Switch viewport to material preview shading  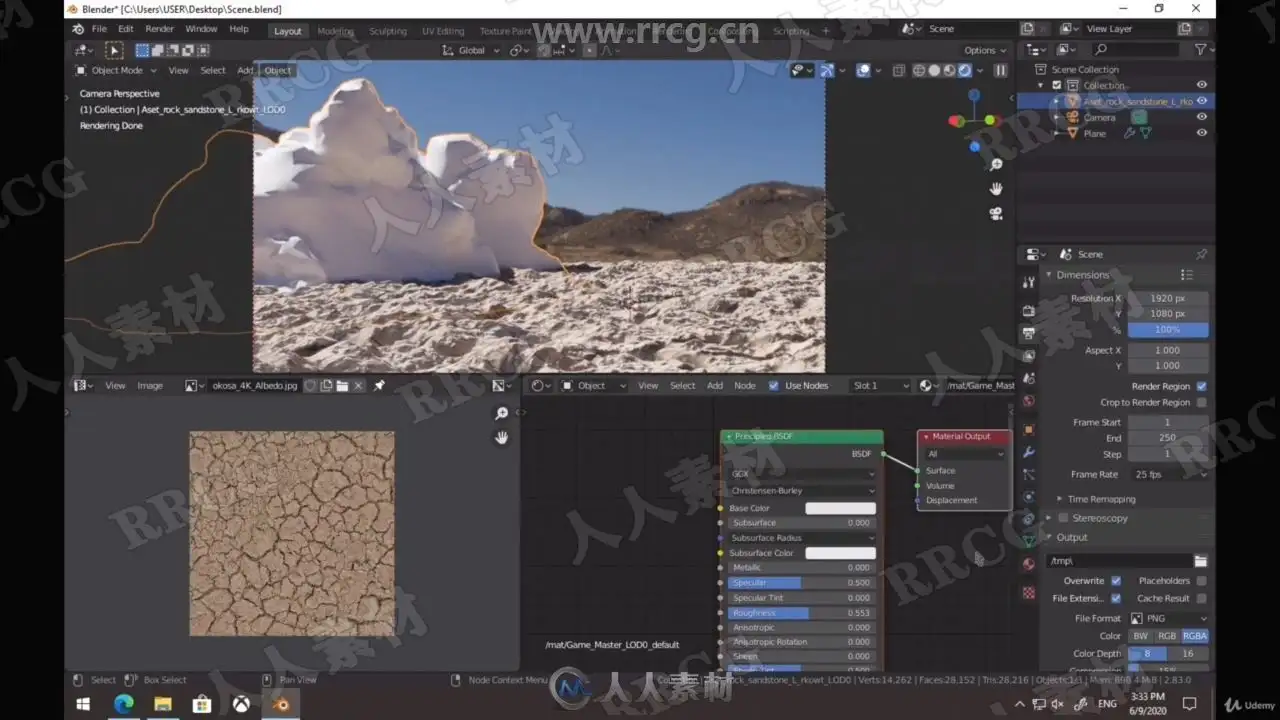tap(949, 71)
